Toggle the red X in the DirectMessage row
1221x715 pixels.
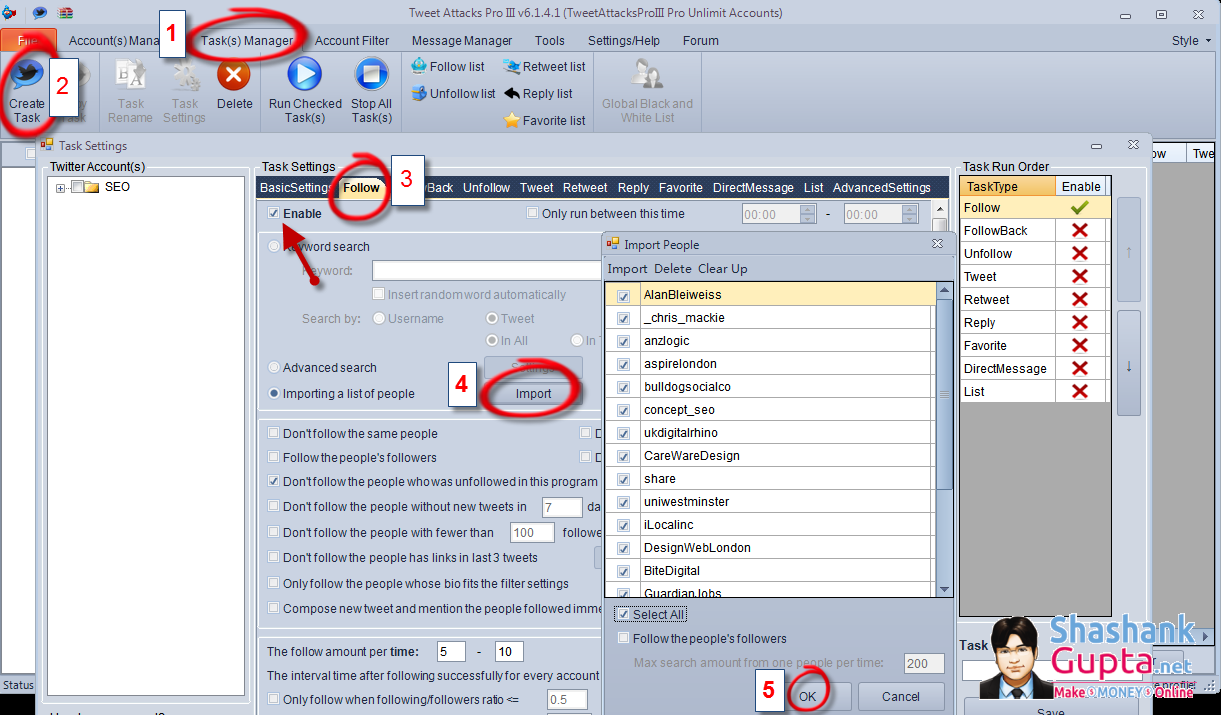pyautogui.click(x=1079, y=369)
